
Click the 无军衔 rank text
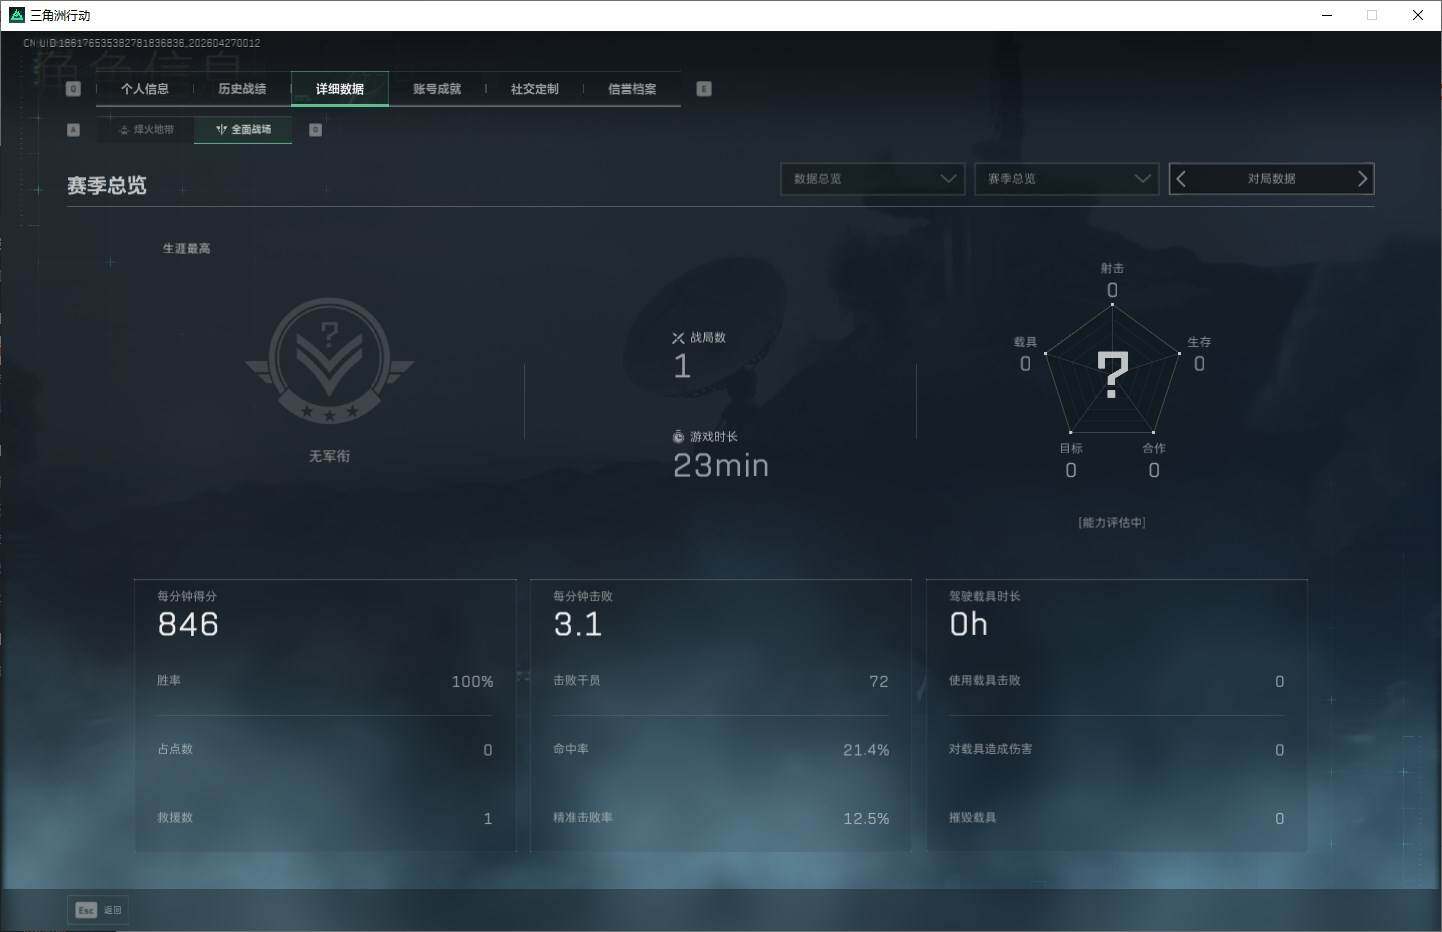point(329,456)
